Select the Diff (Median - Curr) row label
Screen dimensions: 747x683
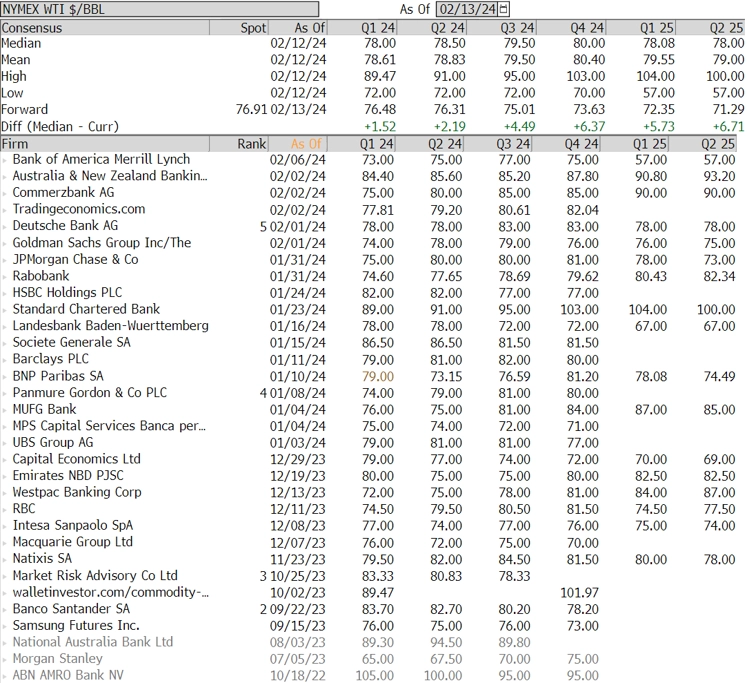[60, 127]
